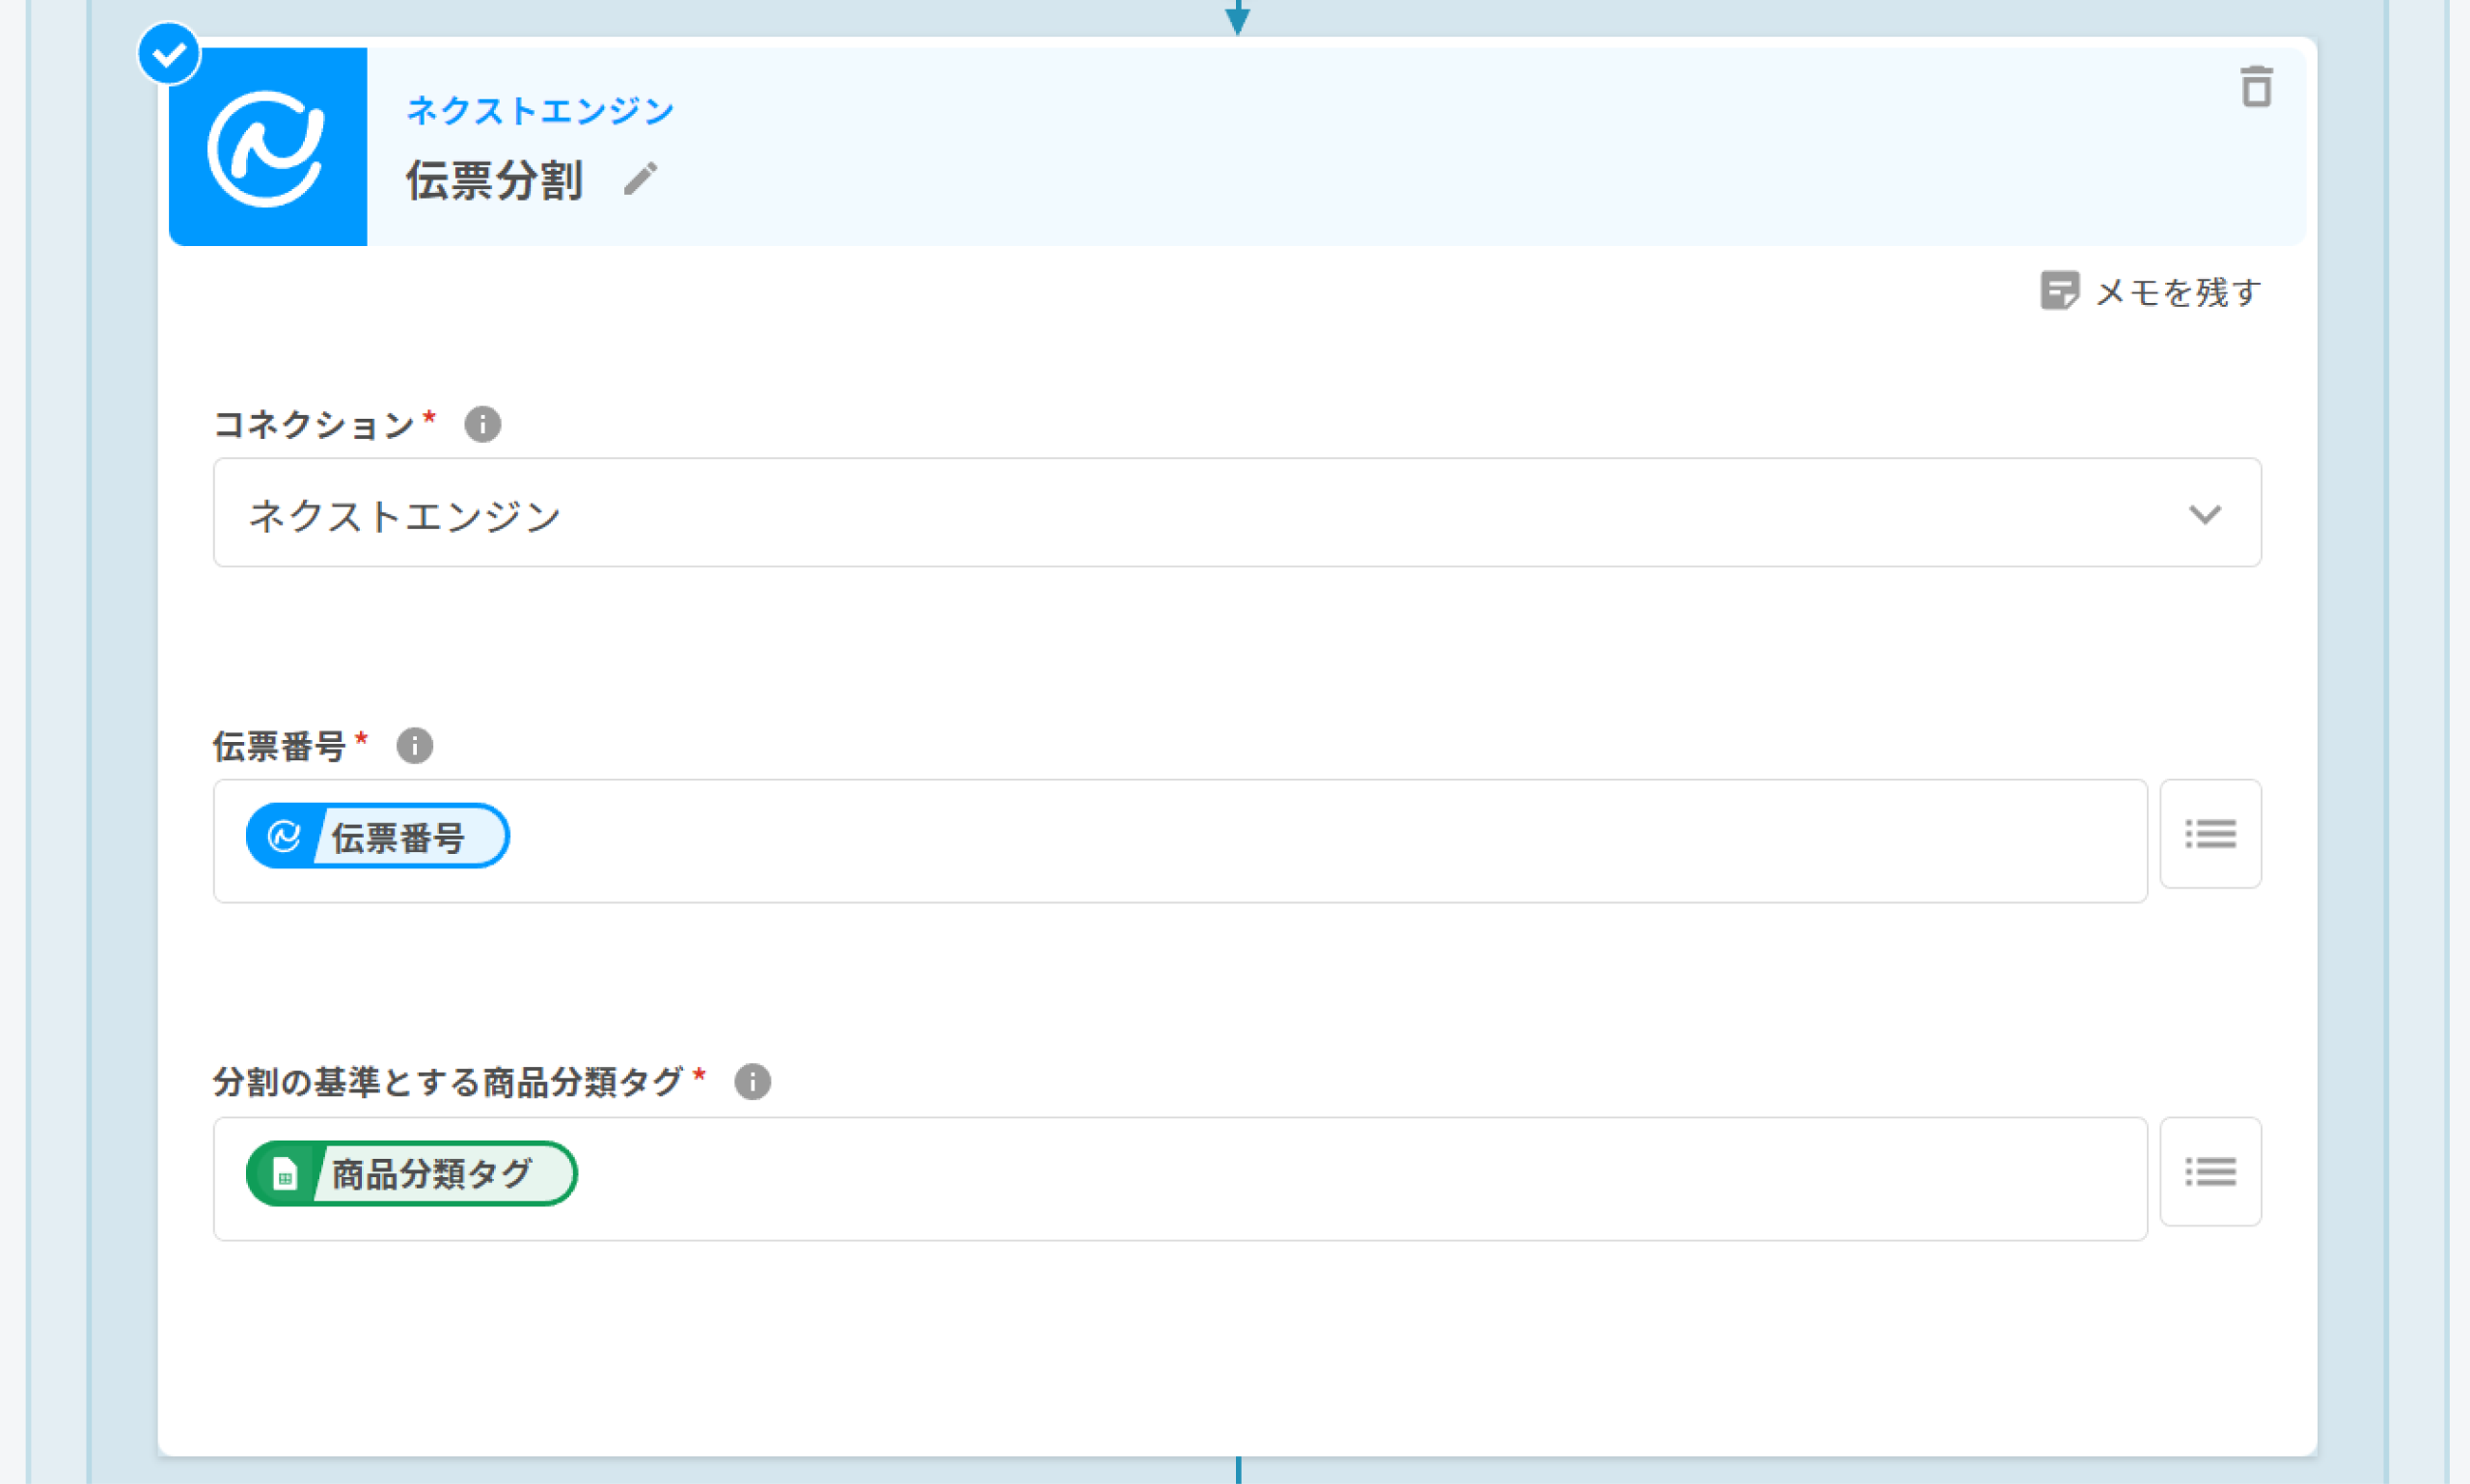Click the trash delete icon on card
2470x1484 pixels.
click(2256, 87)
